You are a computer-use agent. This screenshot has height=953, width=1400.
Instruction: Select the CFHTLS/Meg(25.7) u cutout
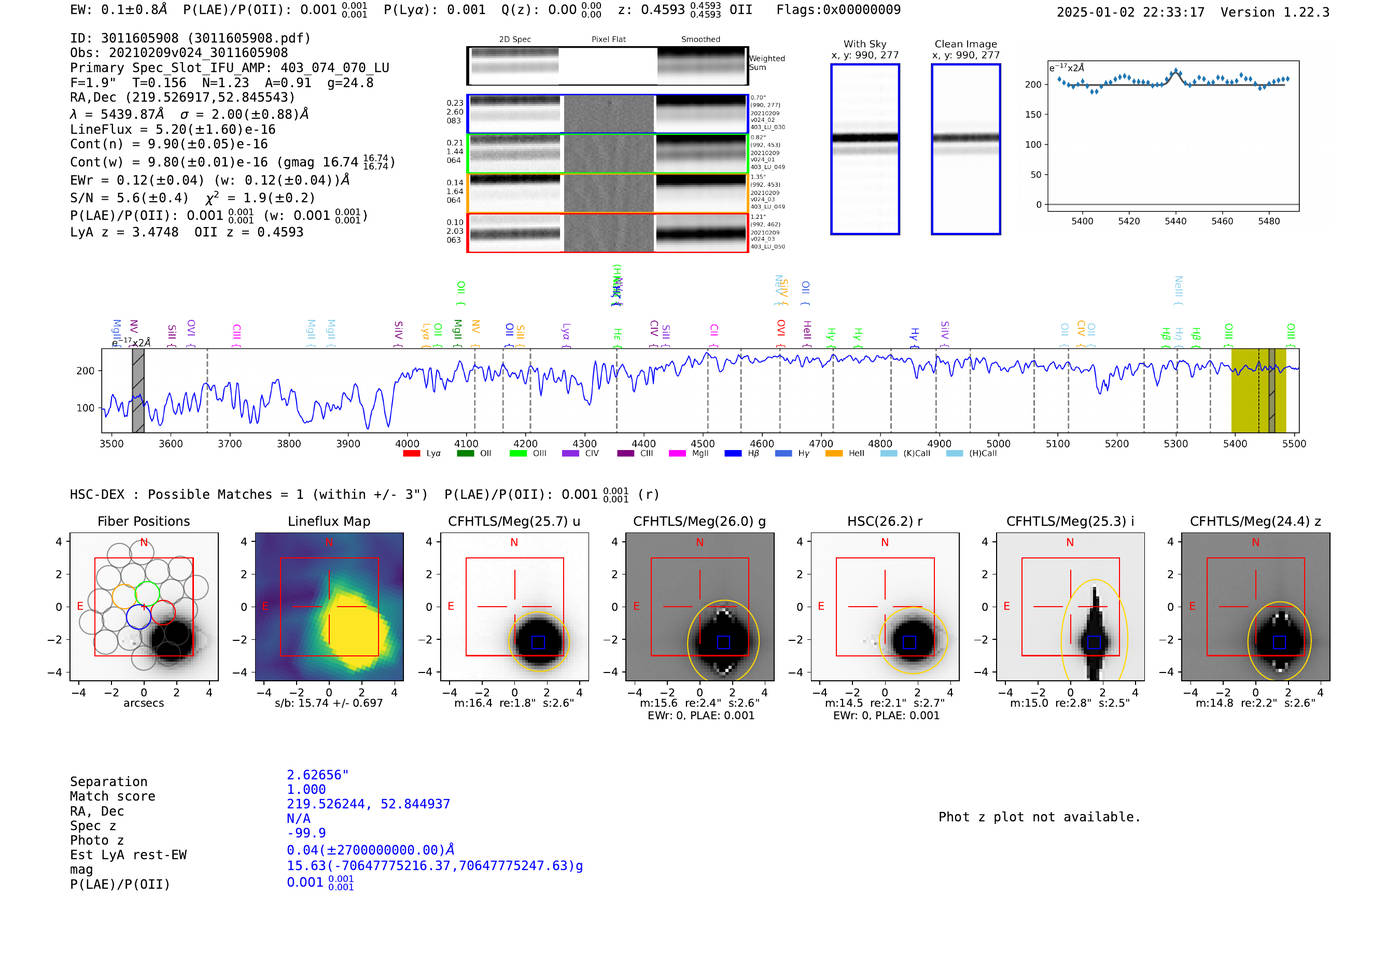tap(514, 607)
